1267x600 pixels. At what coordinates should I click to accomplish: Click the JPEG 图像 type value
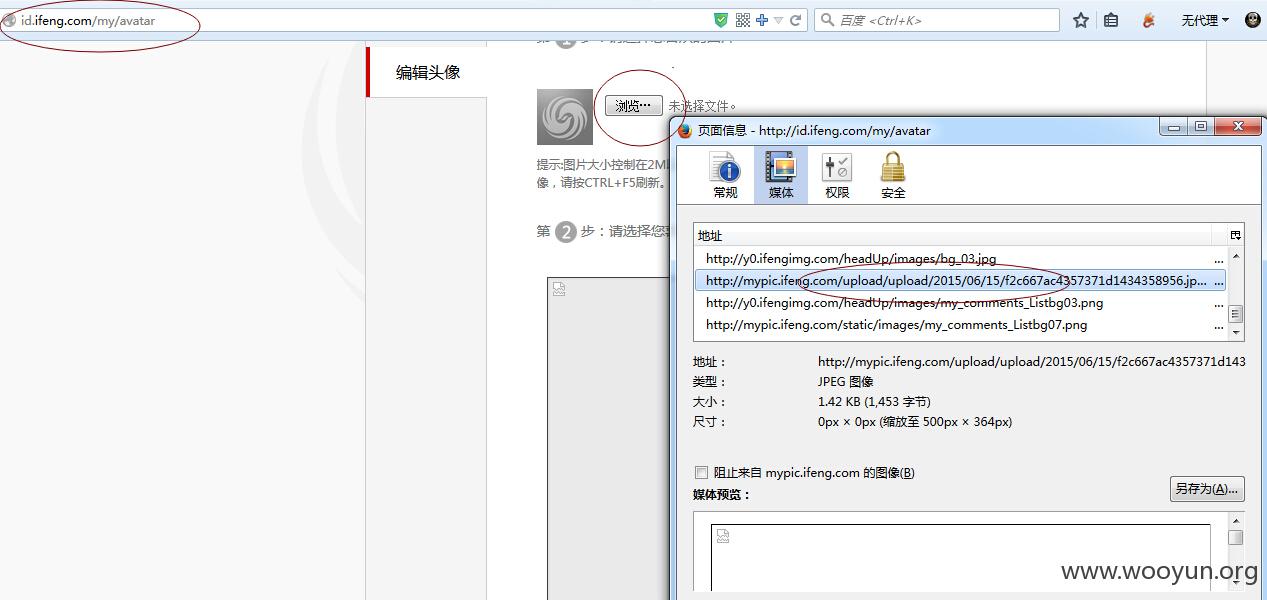[846, 382]
